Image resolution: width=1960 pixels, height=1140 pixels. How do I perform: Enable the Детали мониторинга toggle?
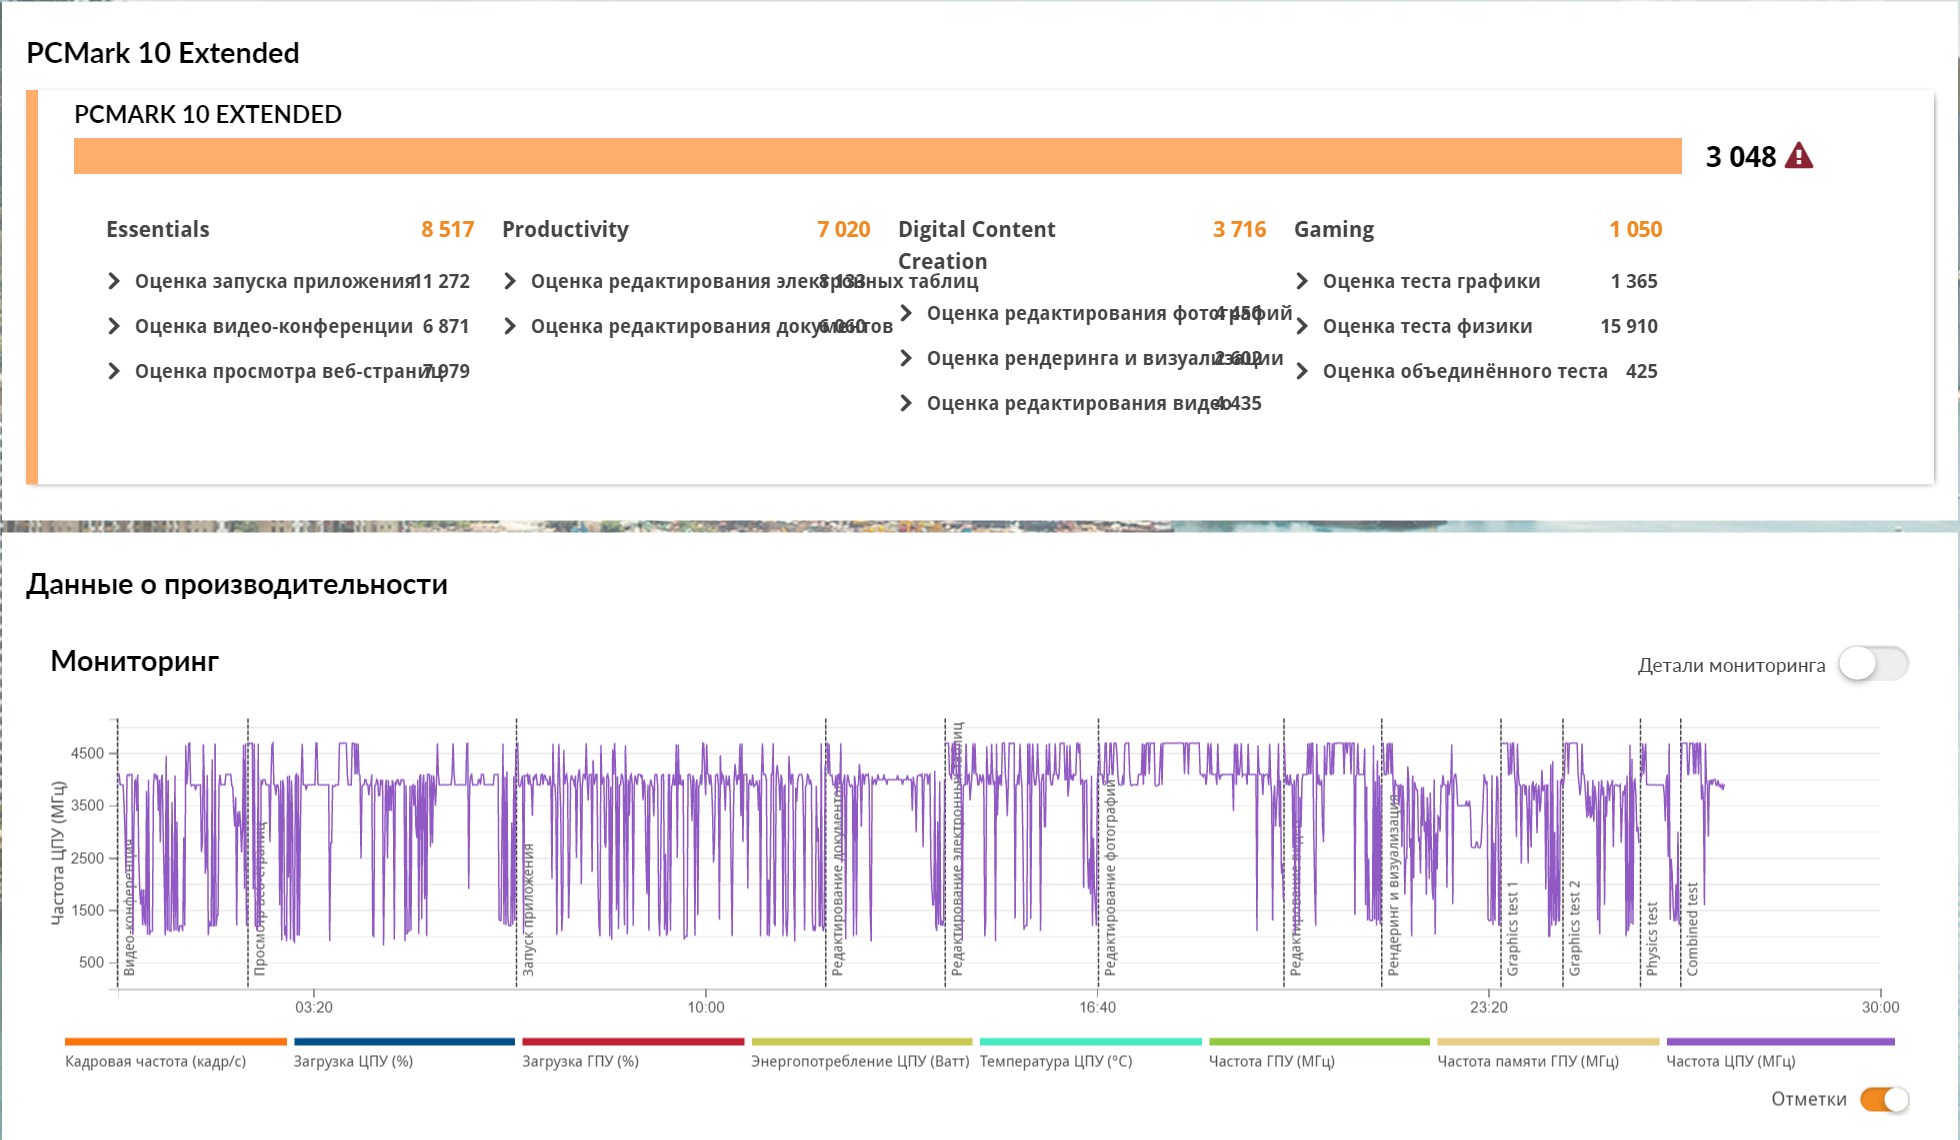click(1873, 664)
